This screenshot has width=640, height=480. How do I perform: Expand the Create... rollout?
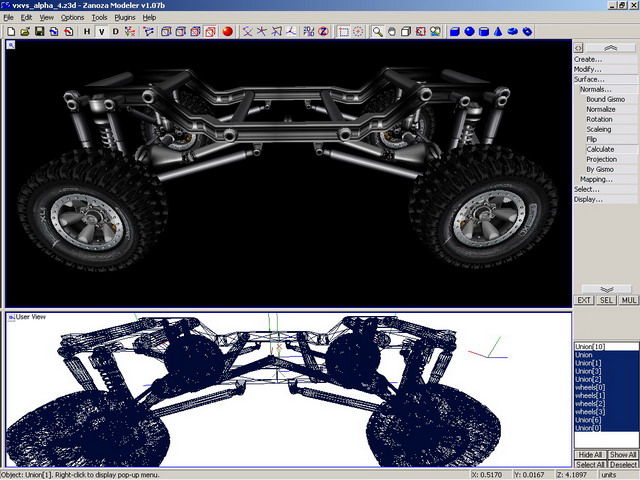click(588, 59)
